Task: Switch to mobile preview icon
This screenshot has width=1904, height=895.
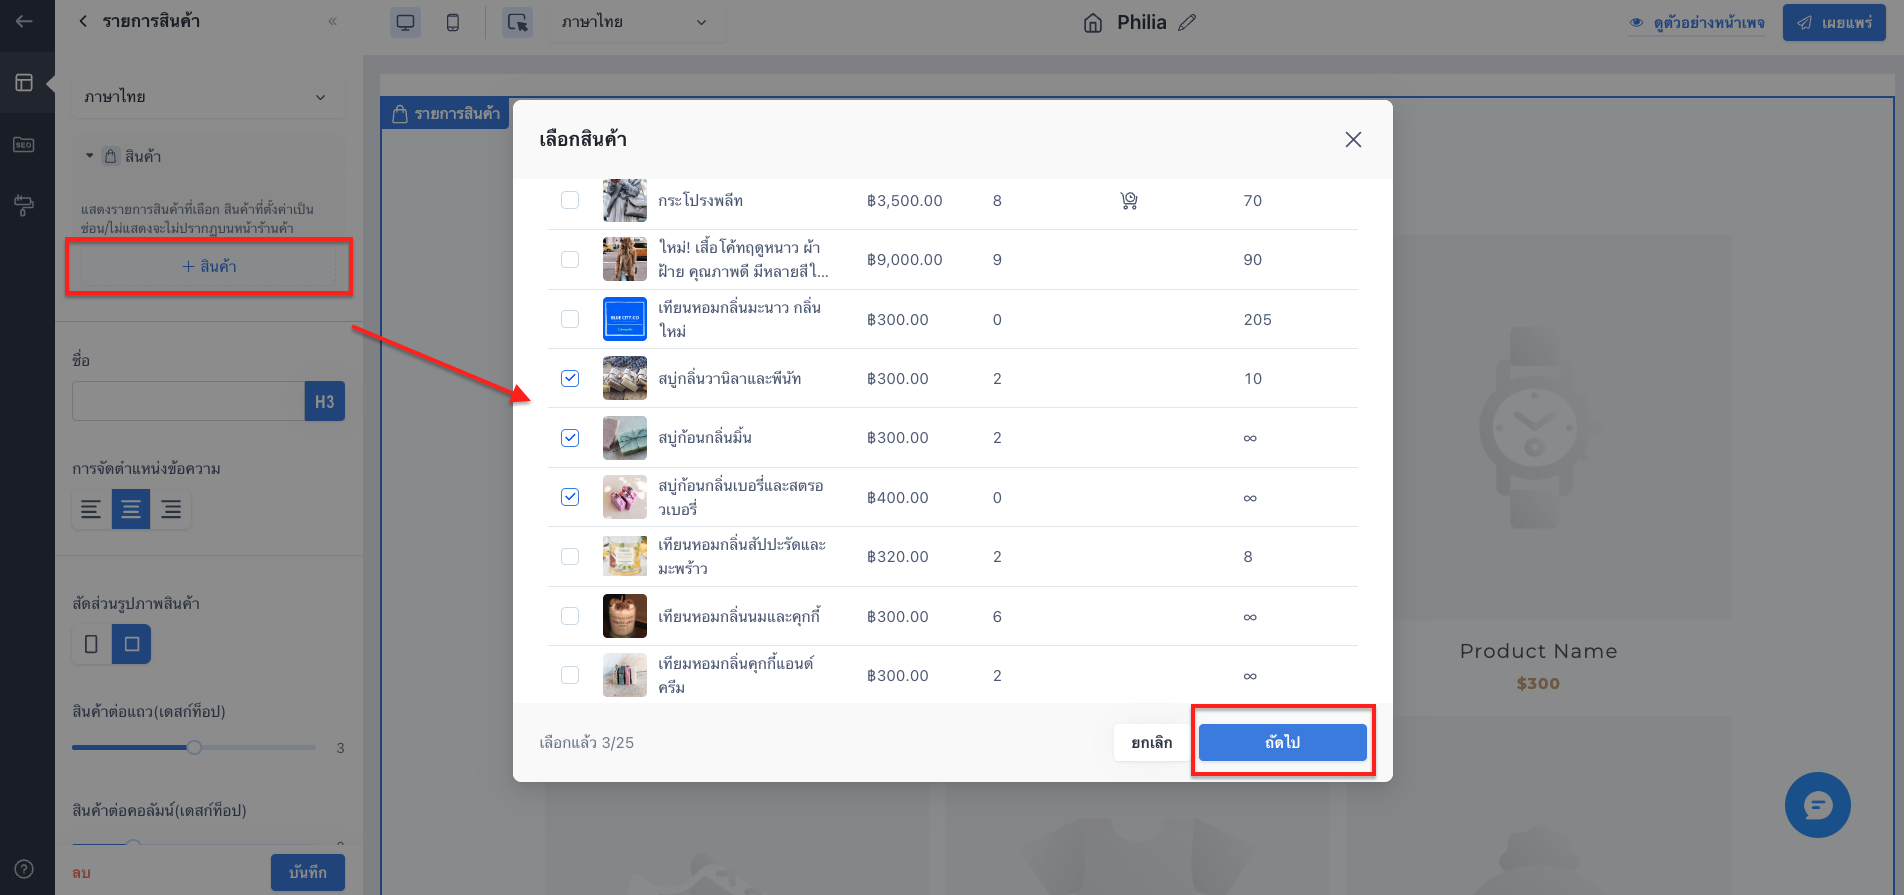Action: tap(453, 22)
